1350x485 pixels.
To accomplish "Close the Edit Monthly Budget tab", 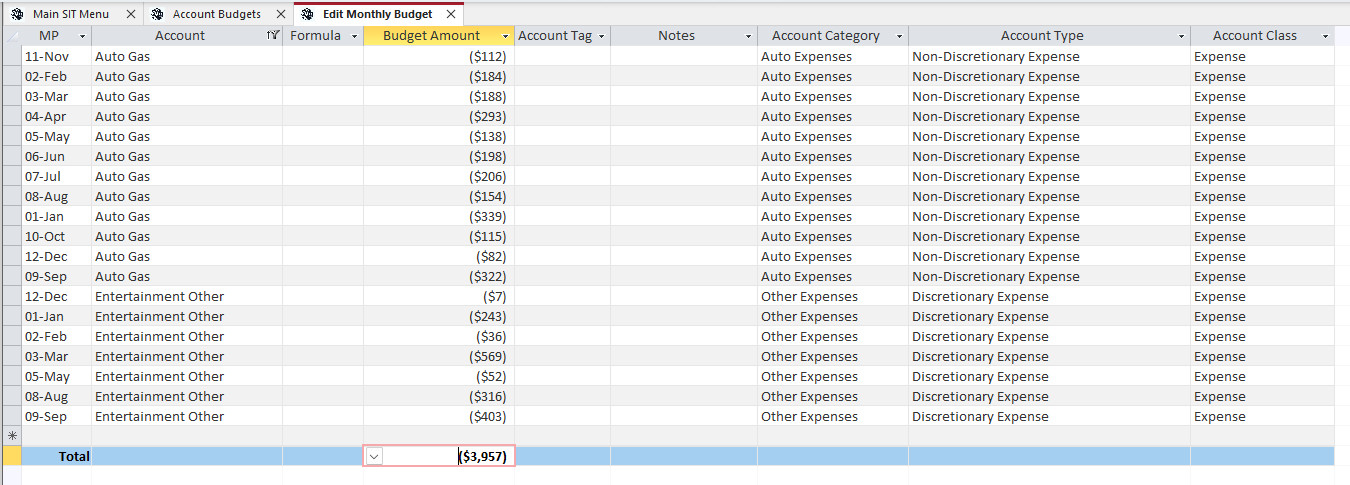I will (x=451, y=14).
